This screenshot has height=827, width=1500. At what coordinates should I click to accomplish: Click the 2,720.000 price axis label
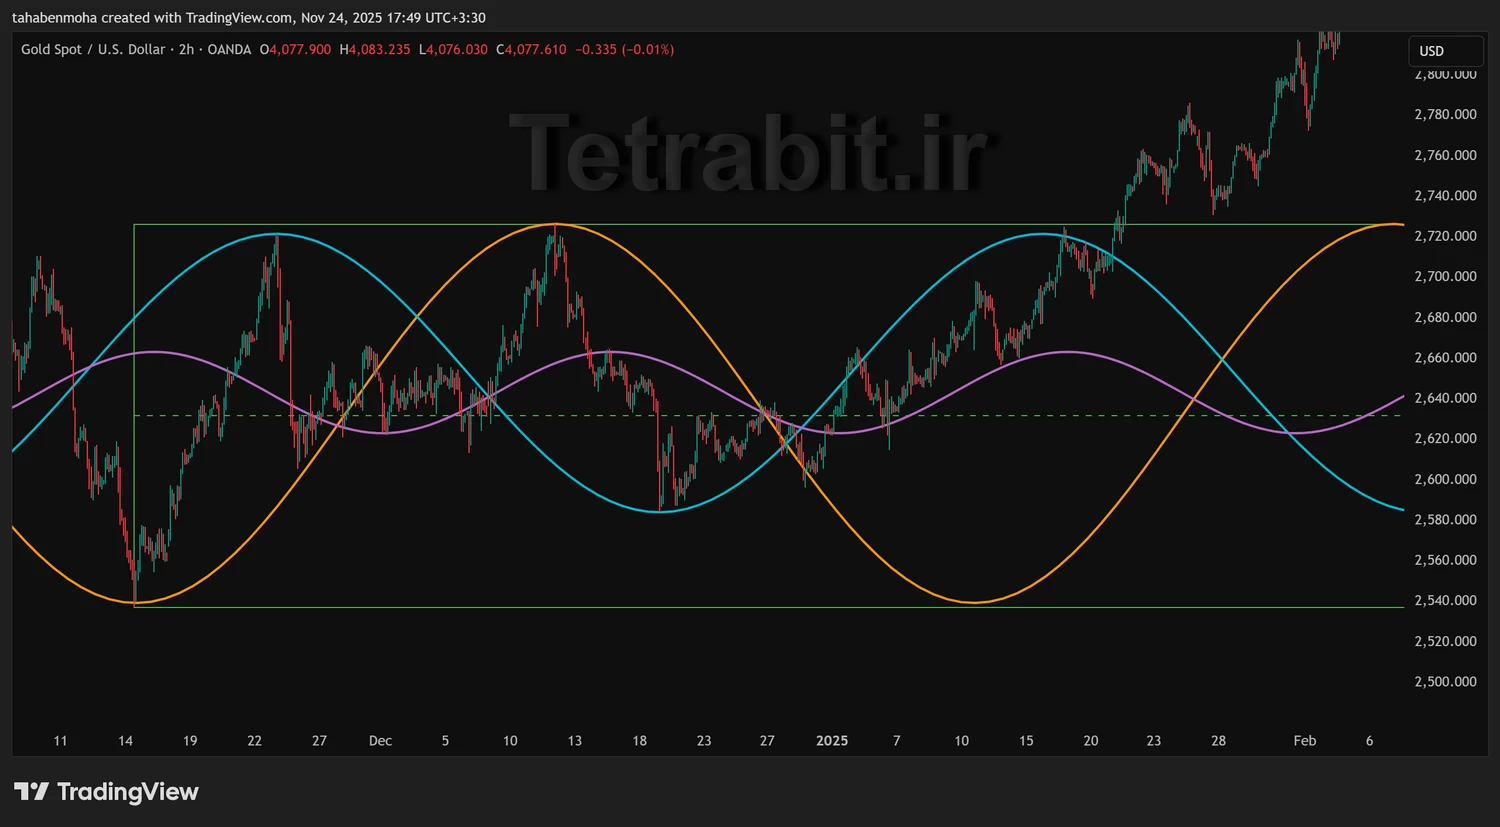(x=1445, y=236)
